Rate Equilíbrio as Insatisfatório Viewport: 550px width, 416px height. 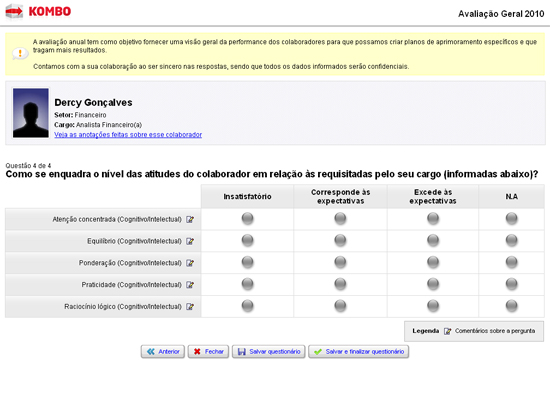click(x=247, y=240)
